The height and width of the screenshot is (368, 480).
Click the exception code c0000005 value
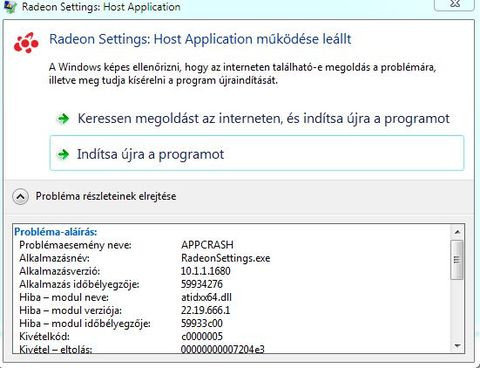coord(202,336)
